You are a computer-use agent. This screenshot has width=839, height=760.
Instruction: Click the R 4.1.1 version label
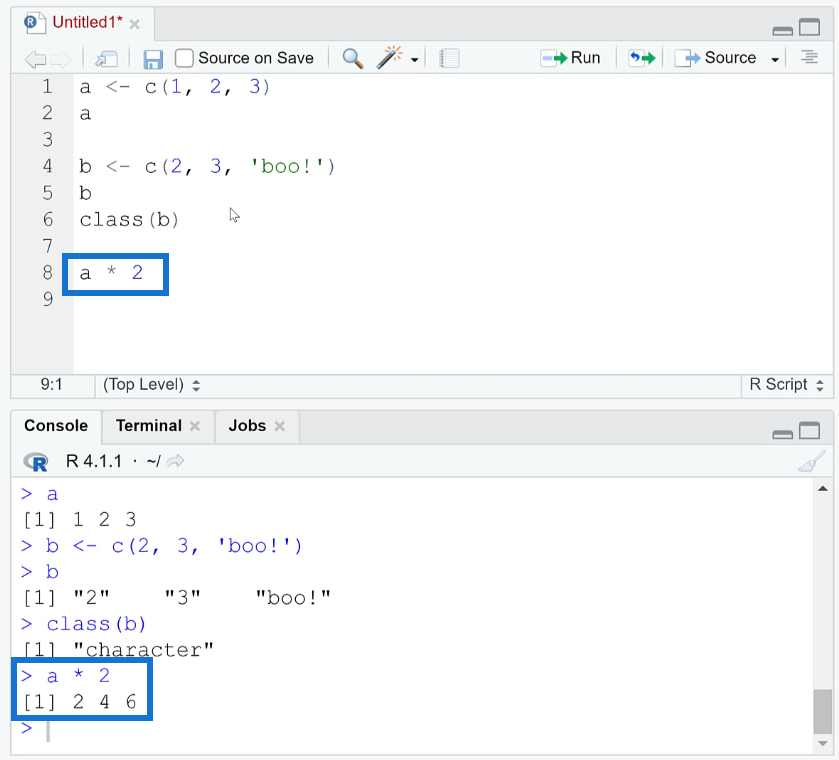coord(94,461)
